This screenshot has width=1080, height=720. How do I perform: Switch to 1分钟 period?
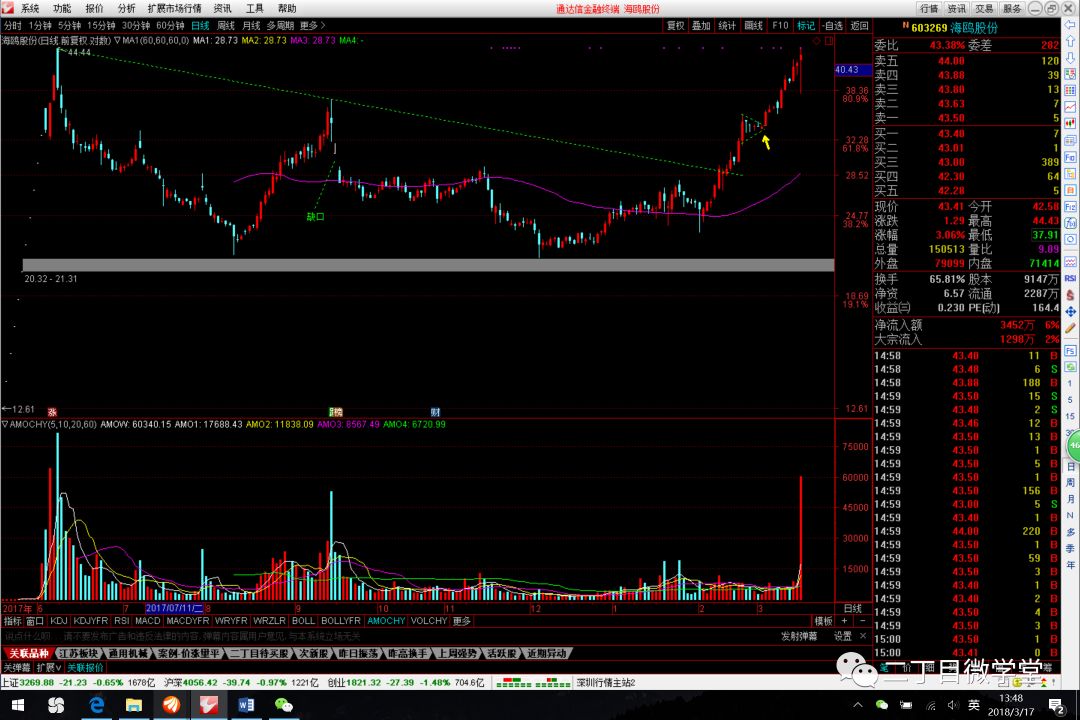click(x=40, y=25)
